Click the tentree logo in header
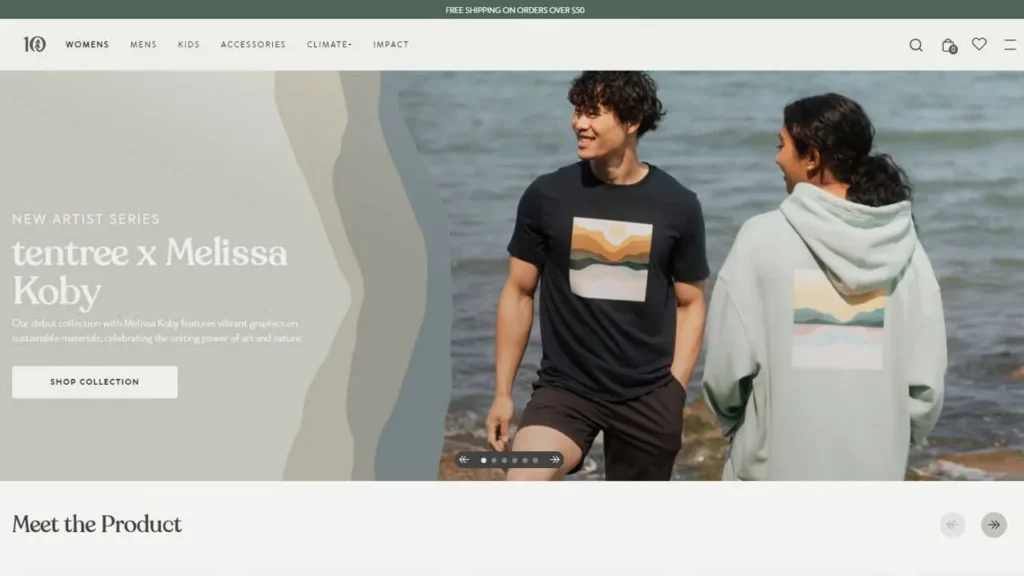Viewport: 1024px width, 576px height. coord(35,44)
